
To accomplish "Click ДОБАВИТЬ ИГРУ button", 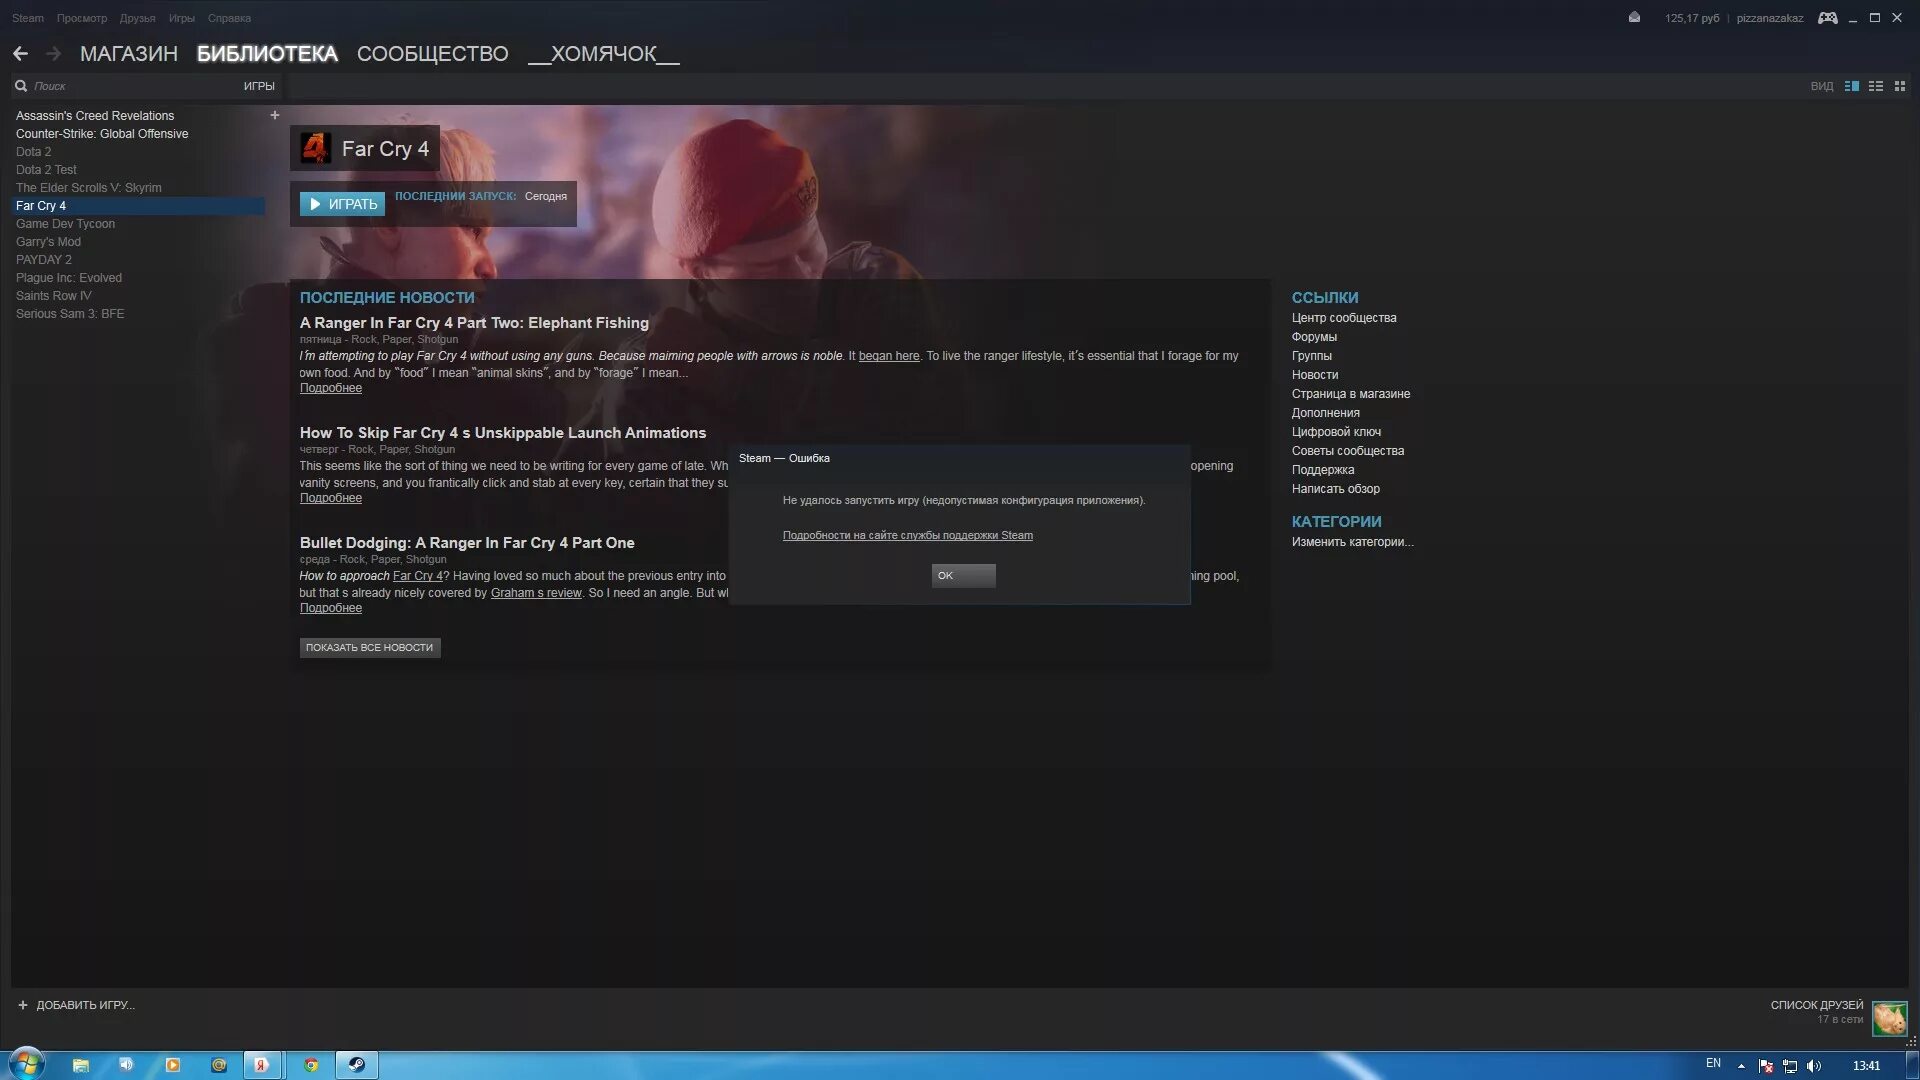I will [x=76, y=1005].
